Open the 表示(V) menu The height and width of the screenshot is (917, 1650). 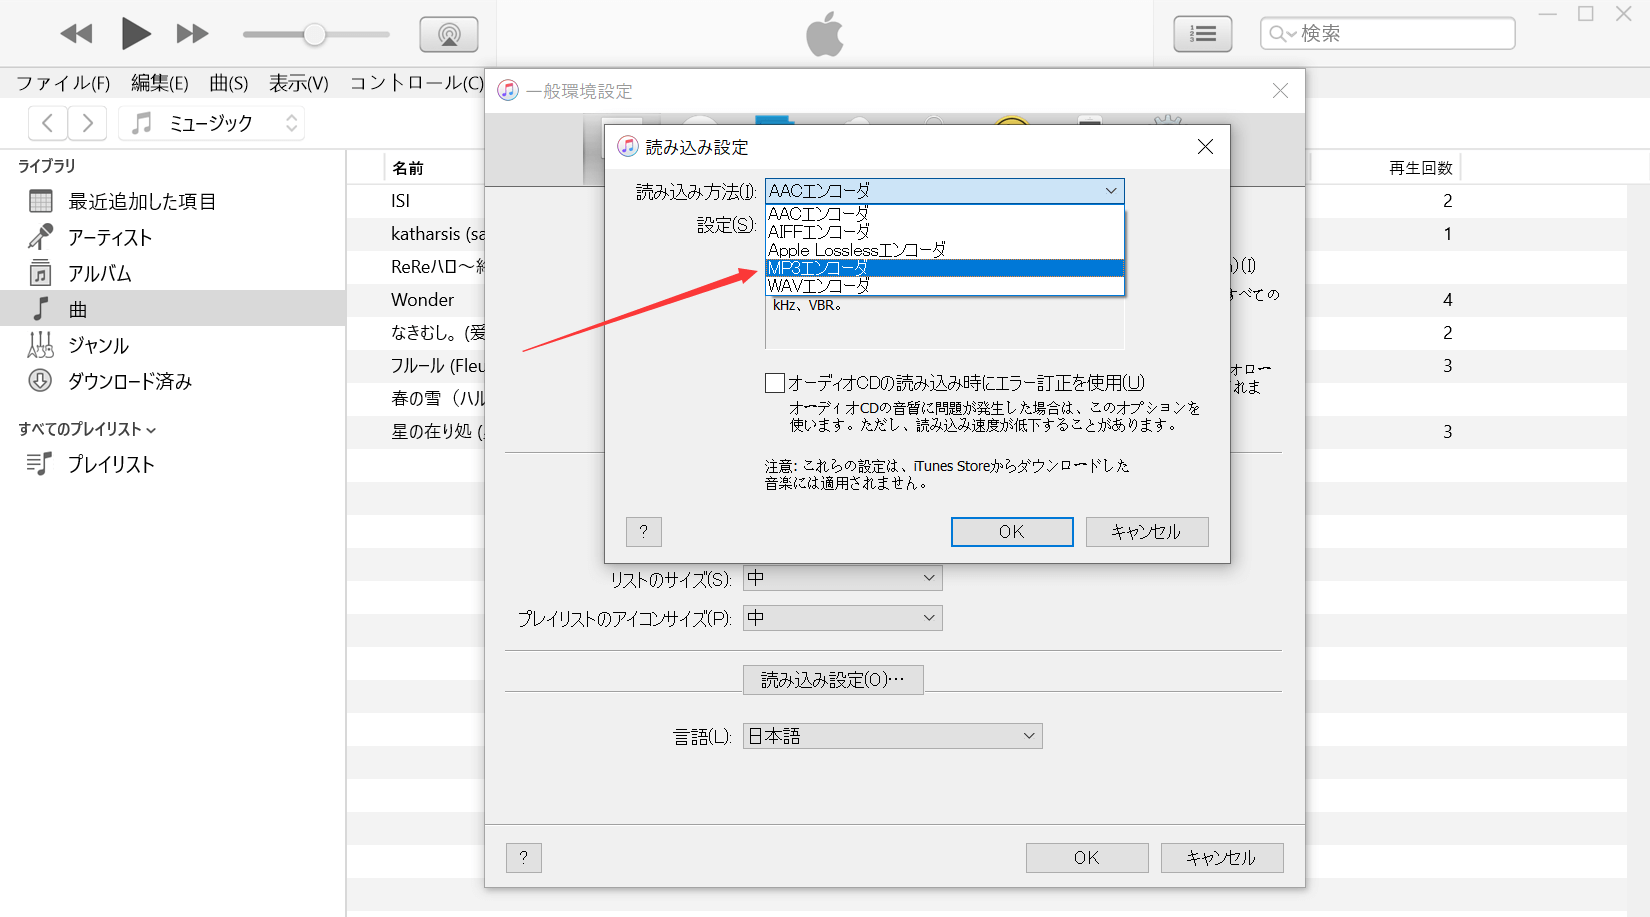299,83
